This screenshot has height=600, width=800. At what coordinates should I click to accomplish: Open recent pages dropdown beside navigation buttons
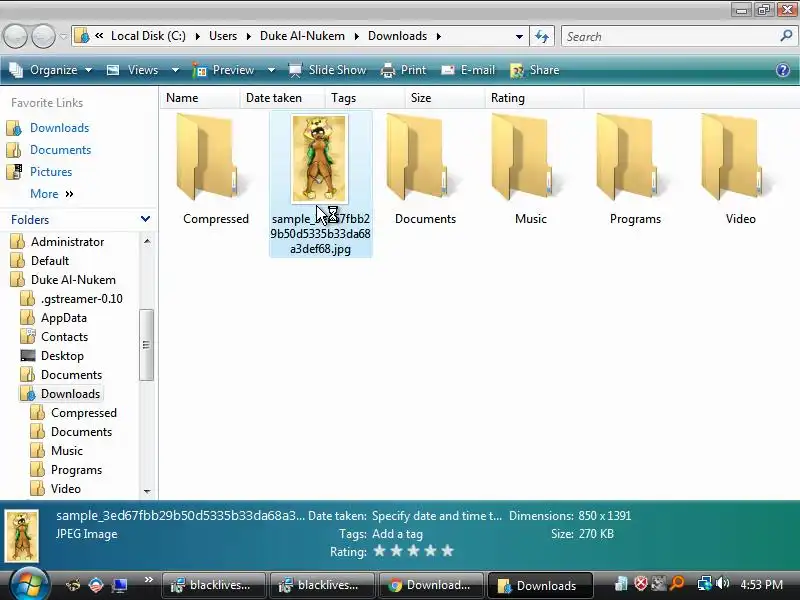(63, 36)
